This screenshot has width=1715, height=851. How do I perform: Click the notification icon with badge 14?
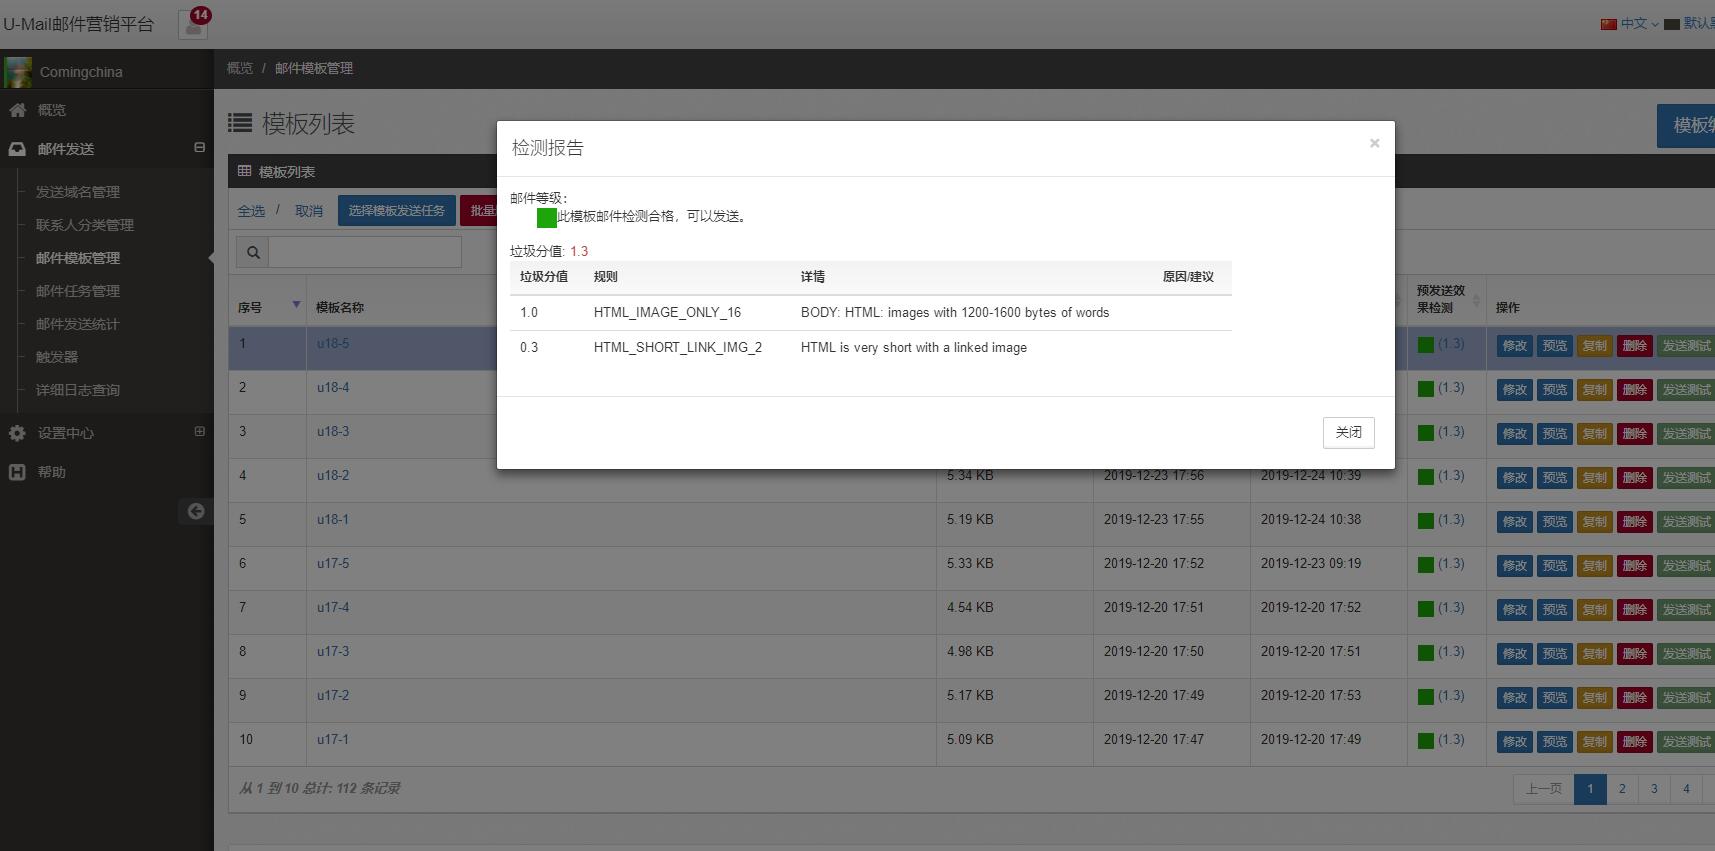tap(193, 24)
